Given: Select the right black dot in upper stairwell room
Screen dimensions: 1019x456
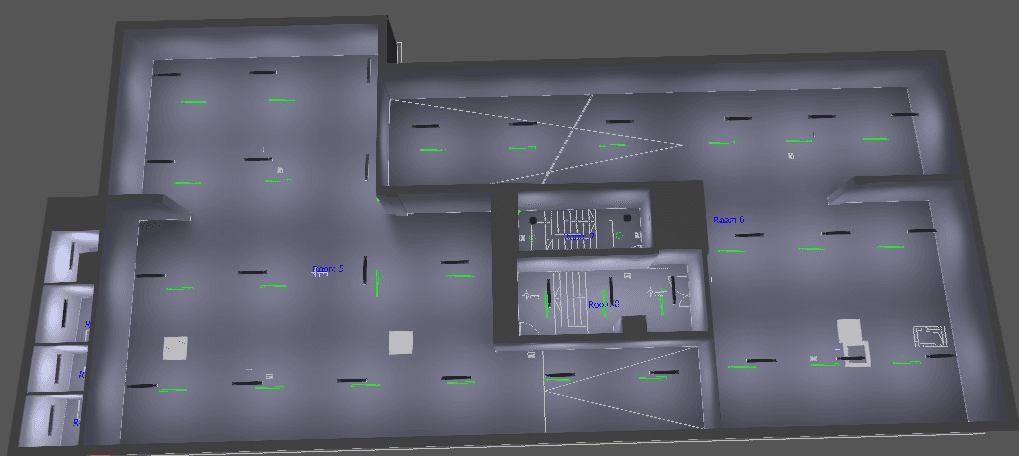Looking at the screenshot, I should 627,217.
